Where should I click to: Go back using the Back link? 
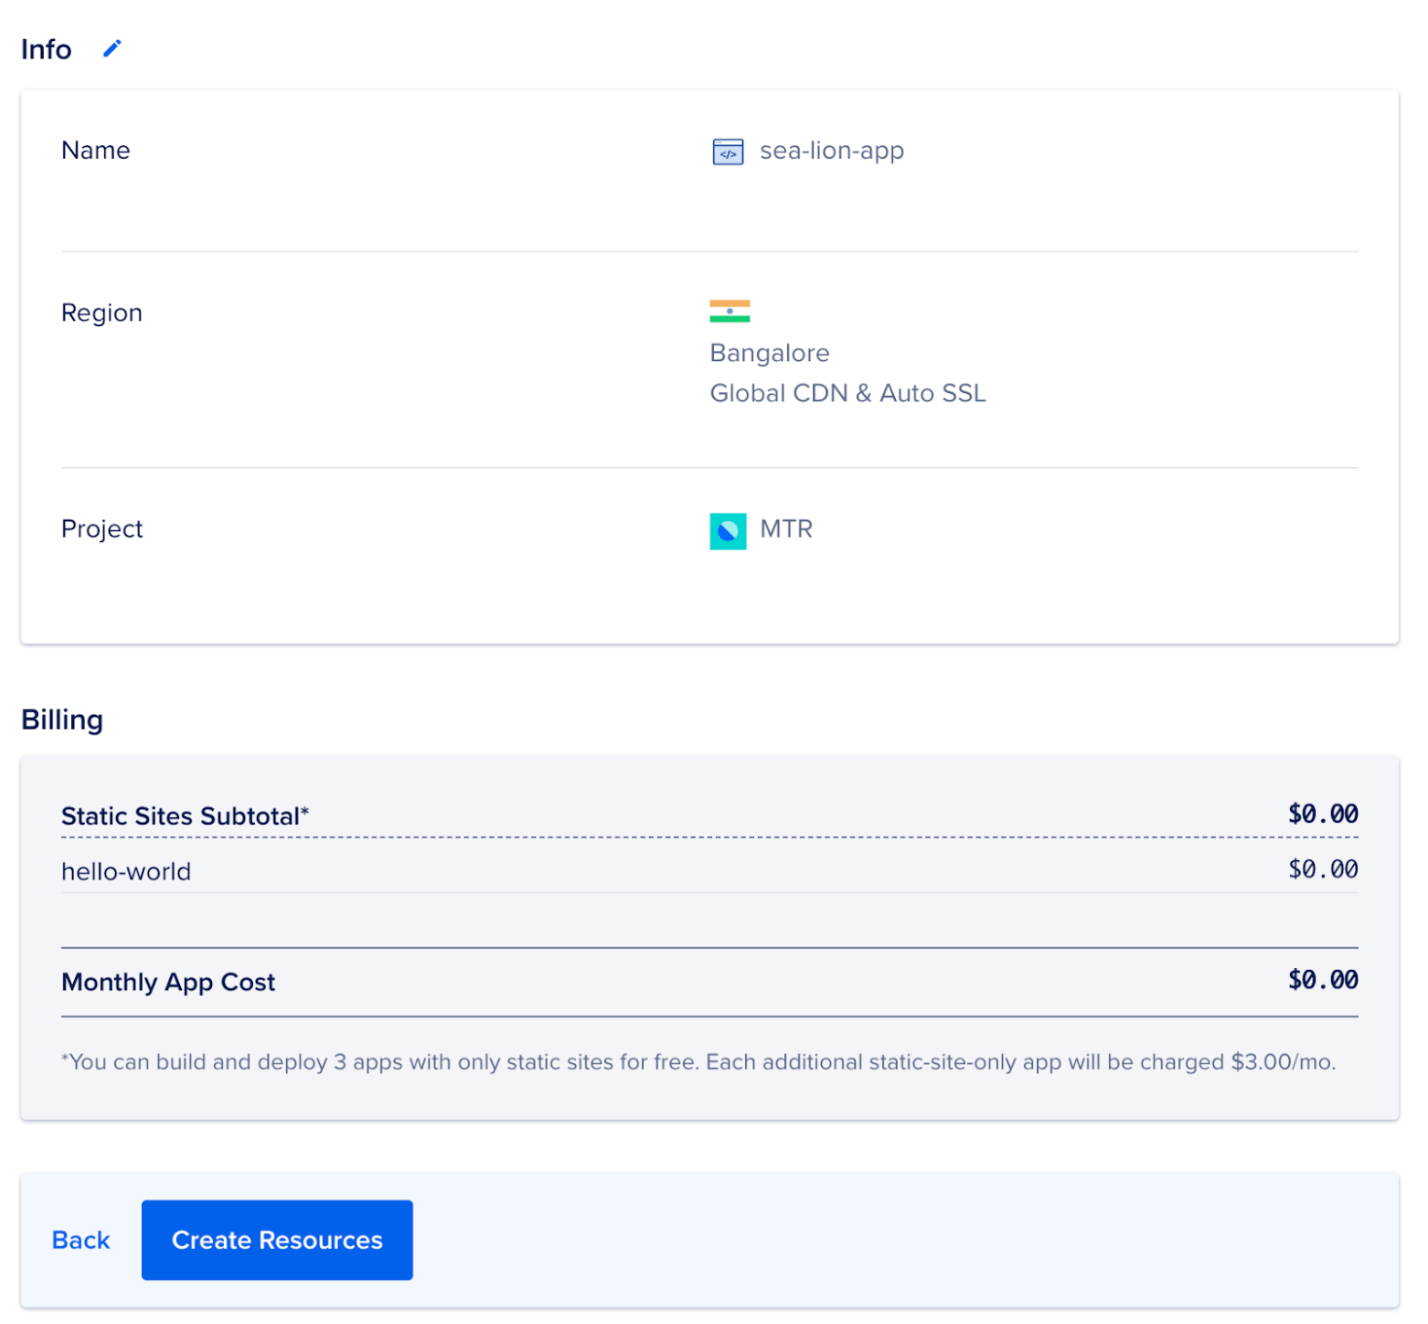click(x=81, y=1240)
